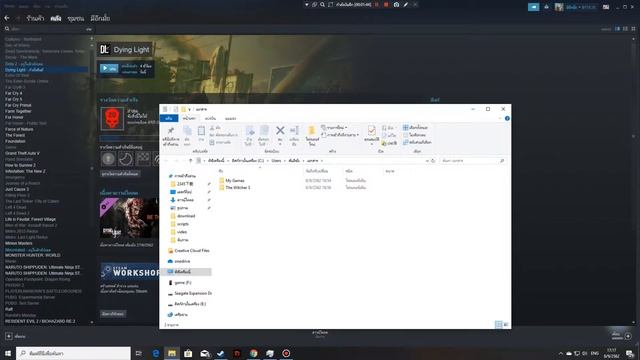Image resolution: width=640 pixels, height=360 pixels.
Task: Select Just Cause 3 in the Steam library
Action: tap(17, 189)
